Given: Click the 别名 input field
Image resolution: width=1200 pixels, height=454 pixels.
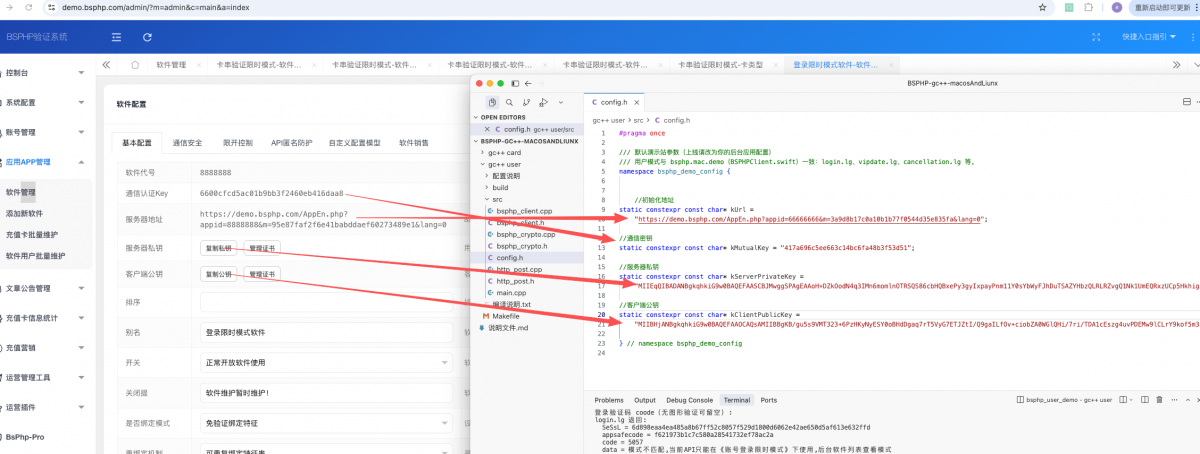Looking at the screenshot, I should (327, 332).
